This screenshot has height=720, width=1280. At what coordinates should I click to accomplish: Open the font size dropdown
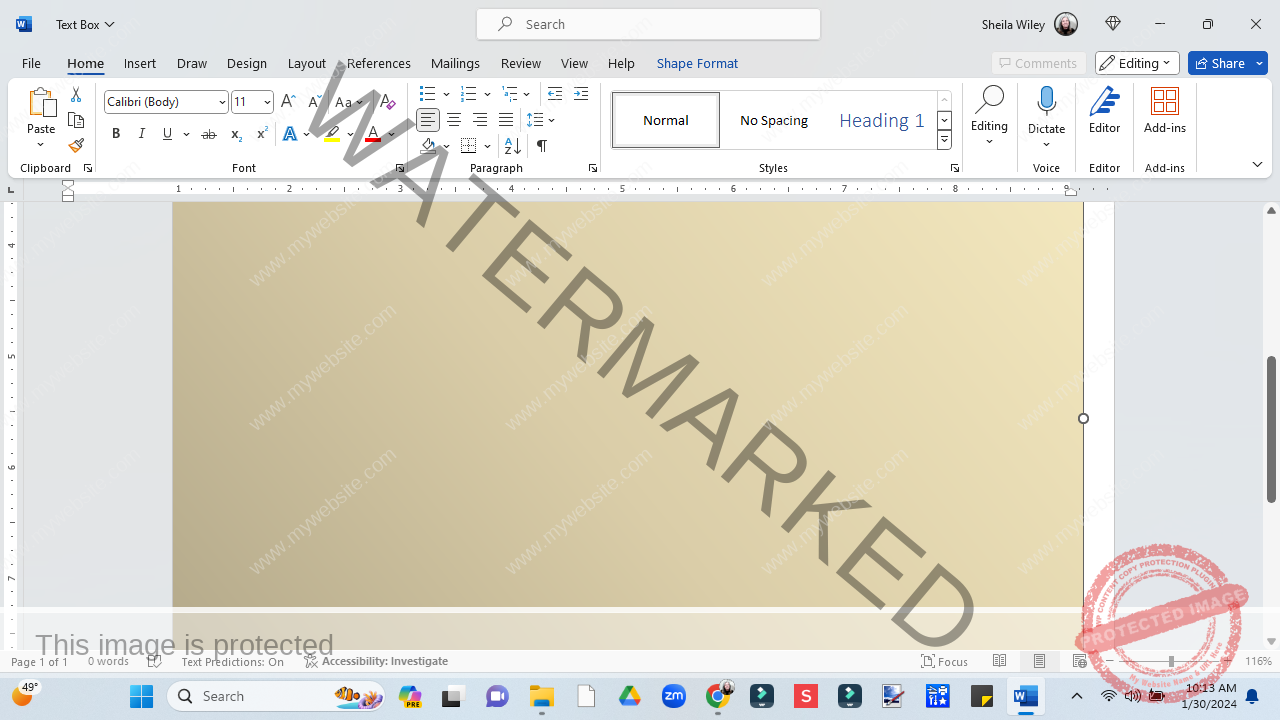267,102
